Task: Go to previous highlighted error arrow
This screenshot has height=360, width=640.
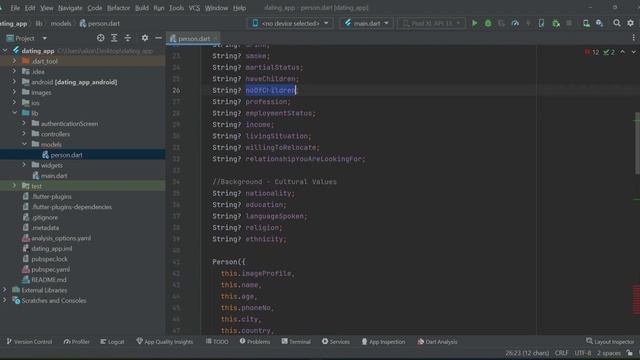Action: tap(622, 52)
